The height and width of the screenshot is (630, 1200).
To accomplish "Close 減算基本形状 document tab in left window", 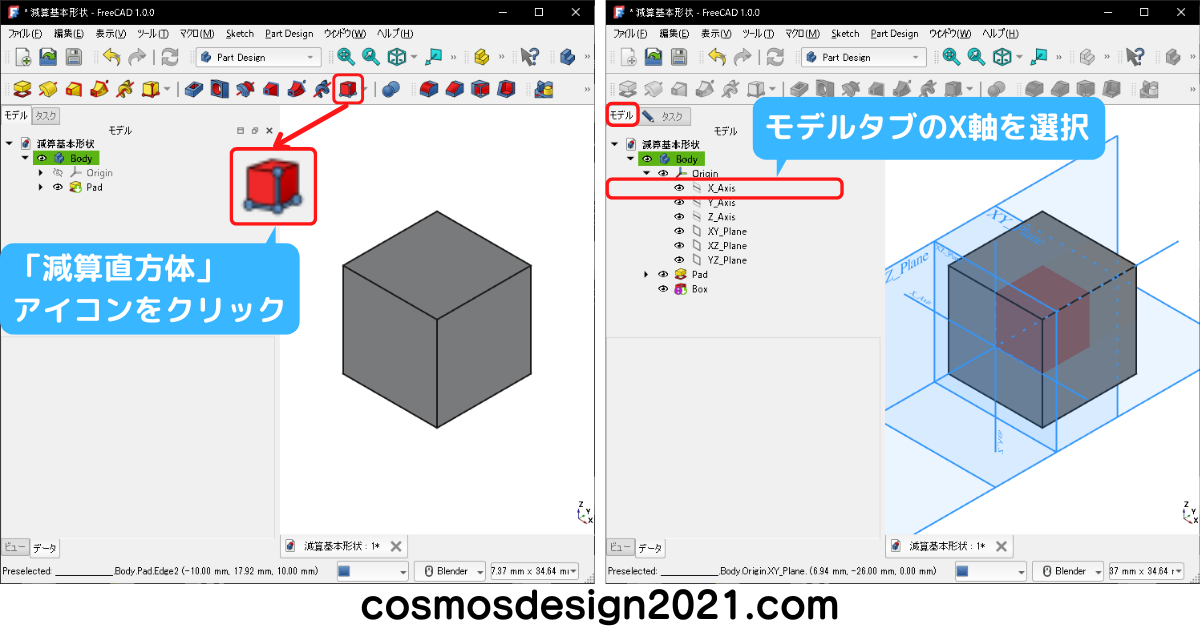I will click(396, 546).
